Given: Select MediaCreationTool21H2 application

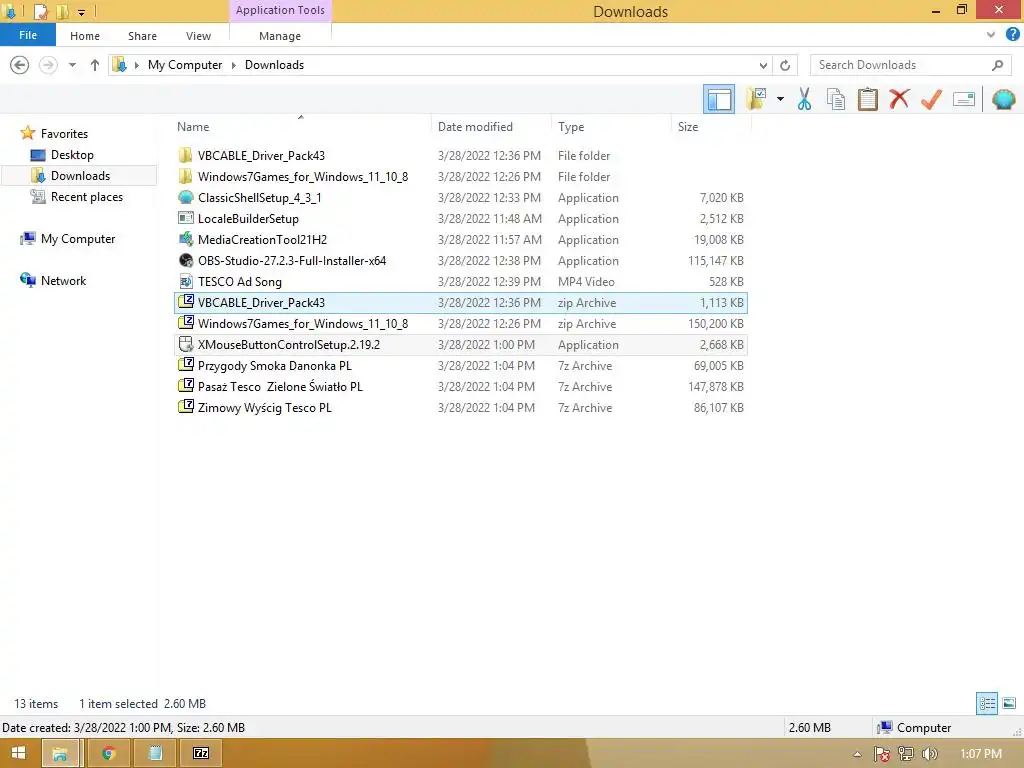Looking at the screenshot, I should (x=461, y=239).
